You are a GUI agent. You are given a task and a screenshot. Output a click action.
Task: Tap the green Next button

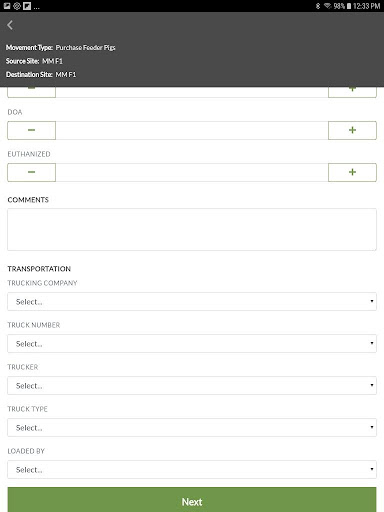click(192, 500)
